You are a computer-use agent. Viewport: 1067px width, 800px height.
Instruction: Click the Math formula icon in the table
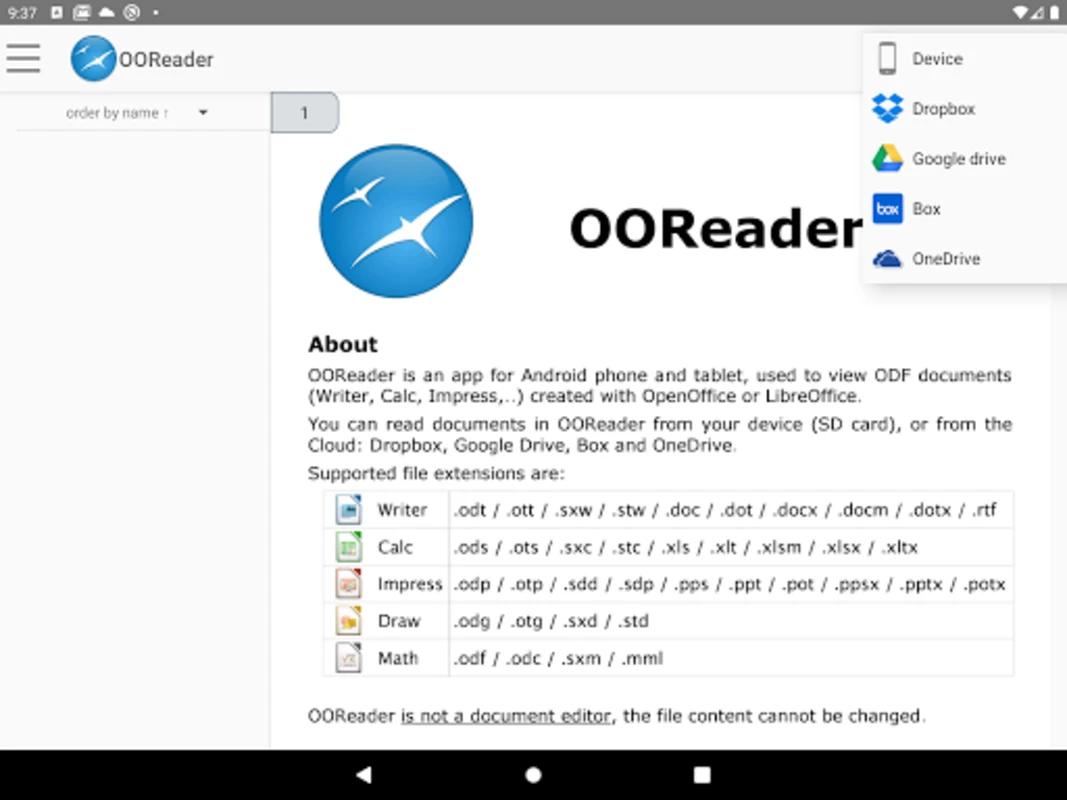point(348,658)
